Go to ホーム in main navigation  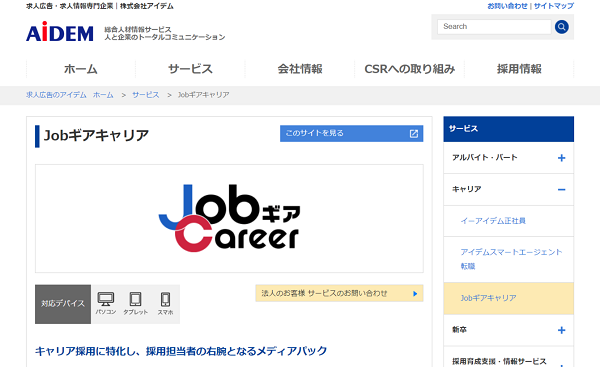(x=81, y=69)
